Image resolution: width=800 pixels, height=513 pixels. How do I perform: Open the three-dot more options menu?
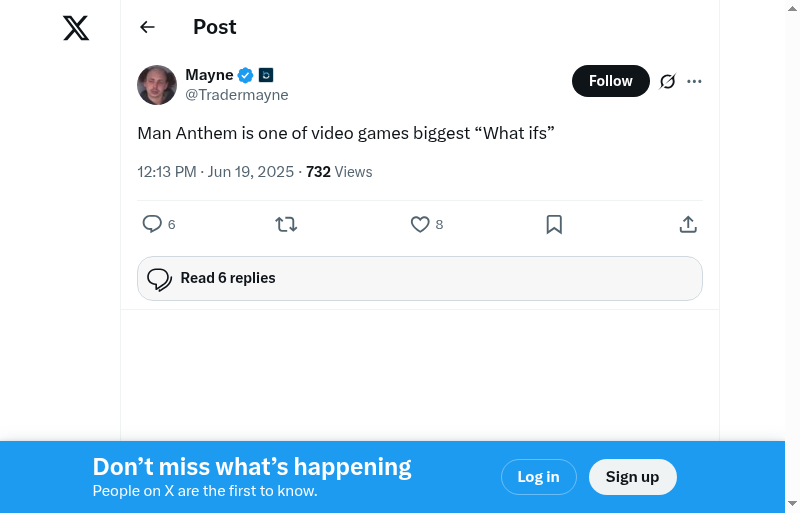[x=695, y=81]
